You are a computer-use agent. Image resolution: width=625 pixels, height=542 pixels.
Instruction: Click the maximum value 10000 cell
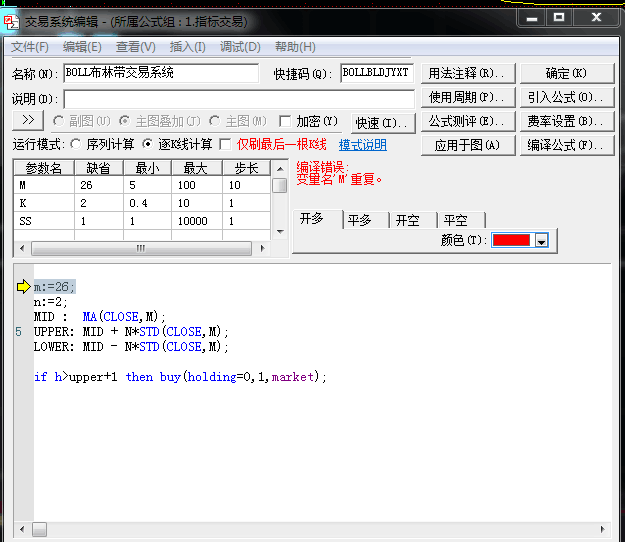[x=197, y=221]
